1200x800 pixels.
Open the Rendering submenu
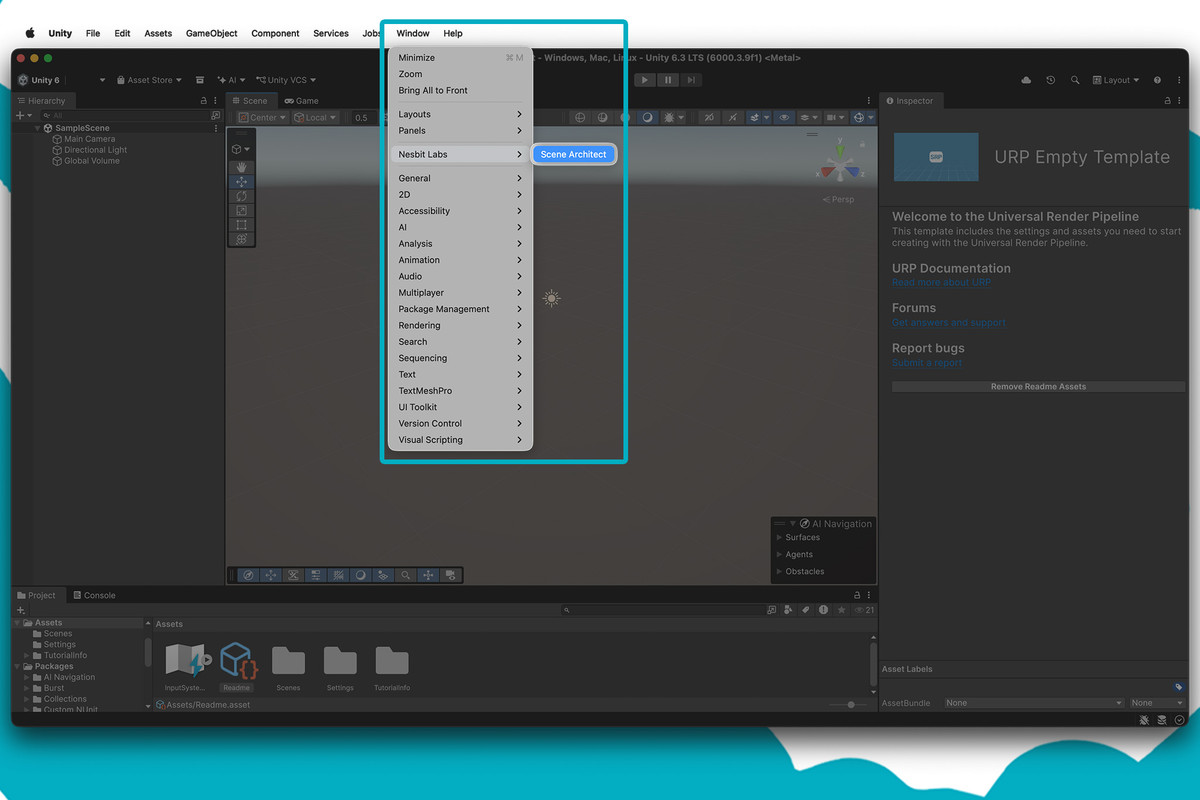[460, 325]
